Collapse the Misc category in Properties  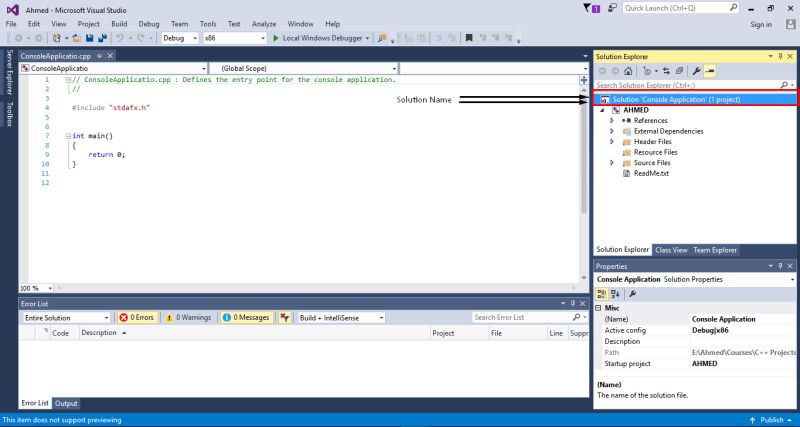[598, 308]
